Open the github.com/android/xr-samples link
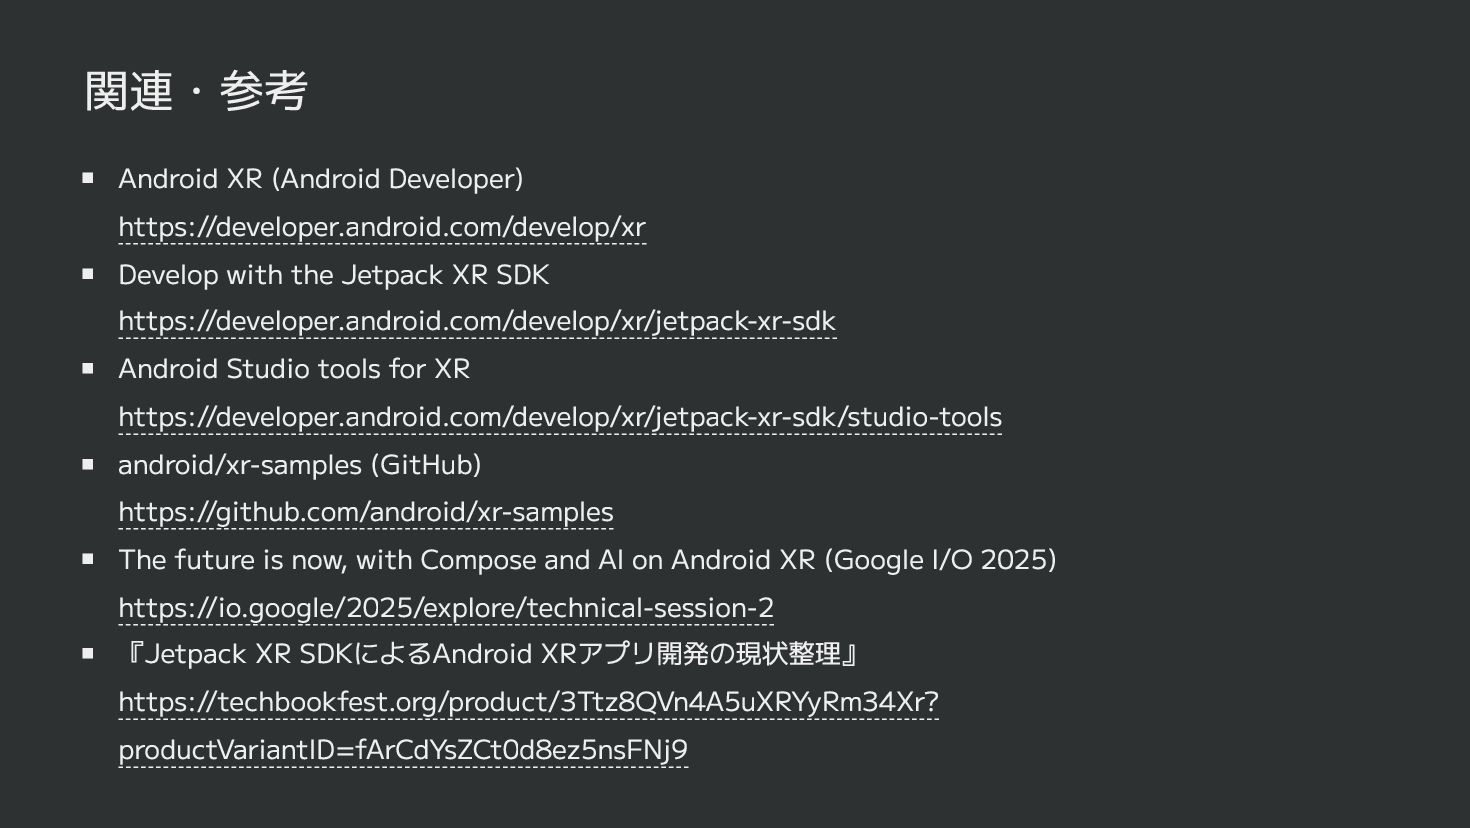1470x828 pixels. tap(366, 512)
